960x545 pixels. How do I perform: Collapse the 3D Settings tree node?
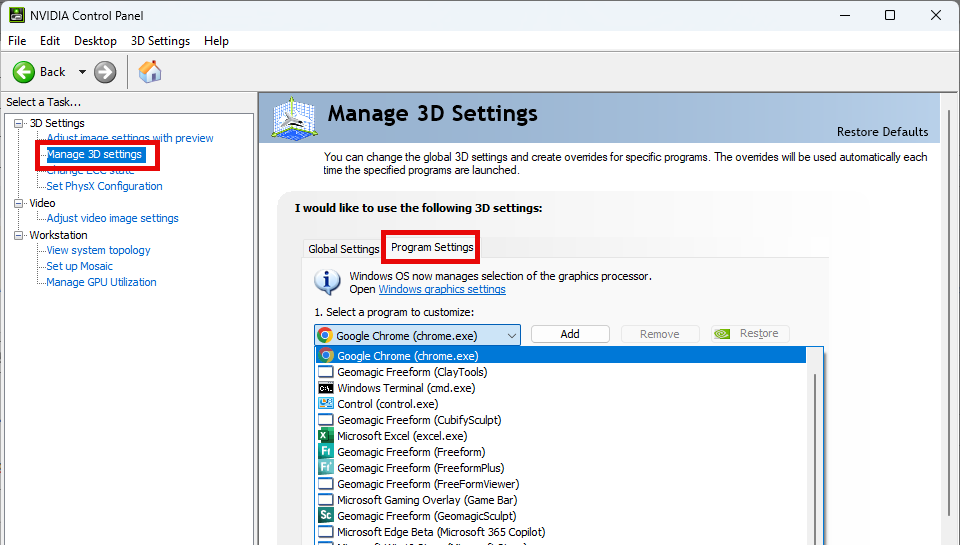click(19, 123)
